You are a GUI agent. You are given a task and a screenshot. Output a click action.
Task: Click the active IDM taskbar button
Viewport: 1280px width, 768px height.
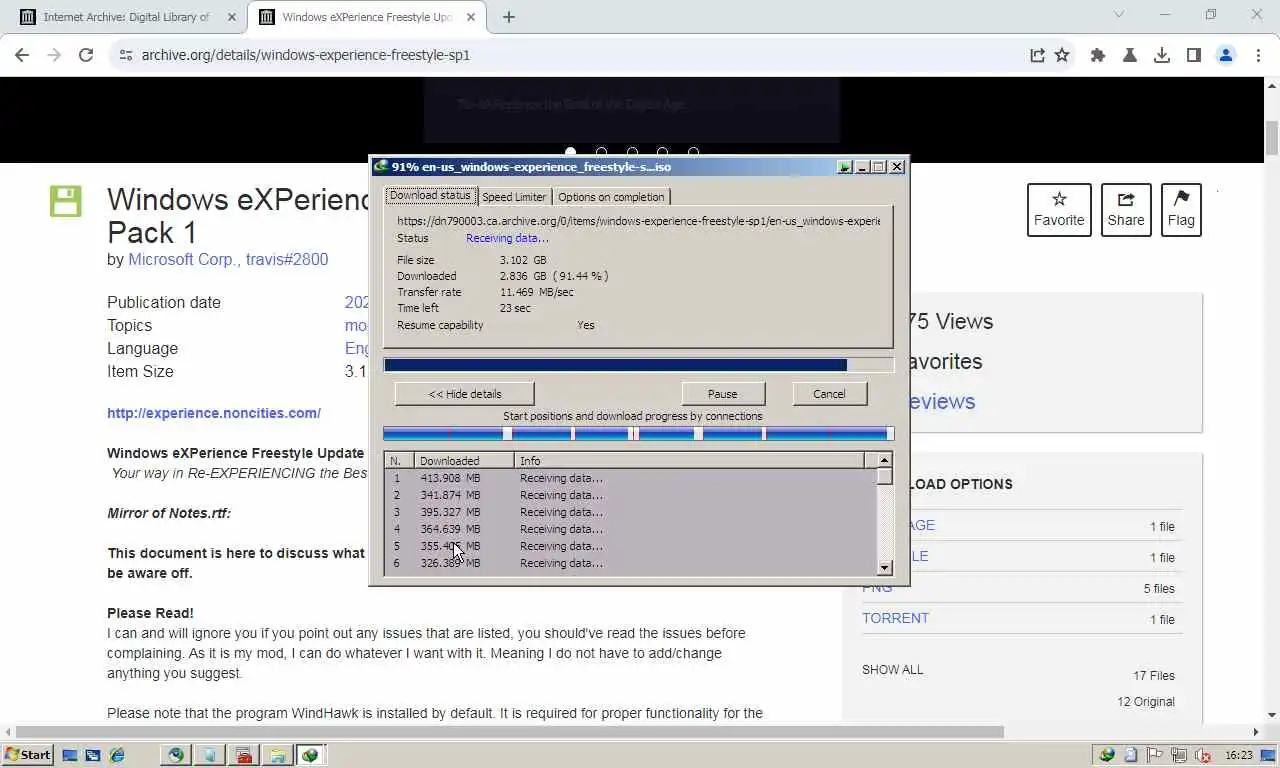coord(310,755)
